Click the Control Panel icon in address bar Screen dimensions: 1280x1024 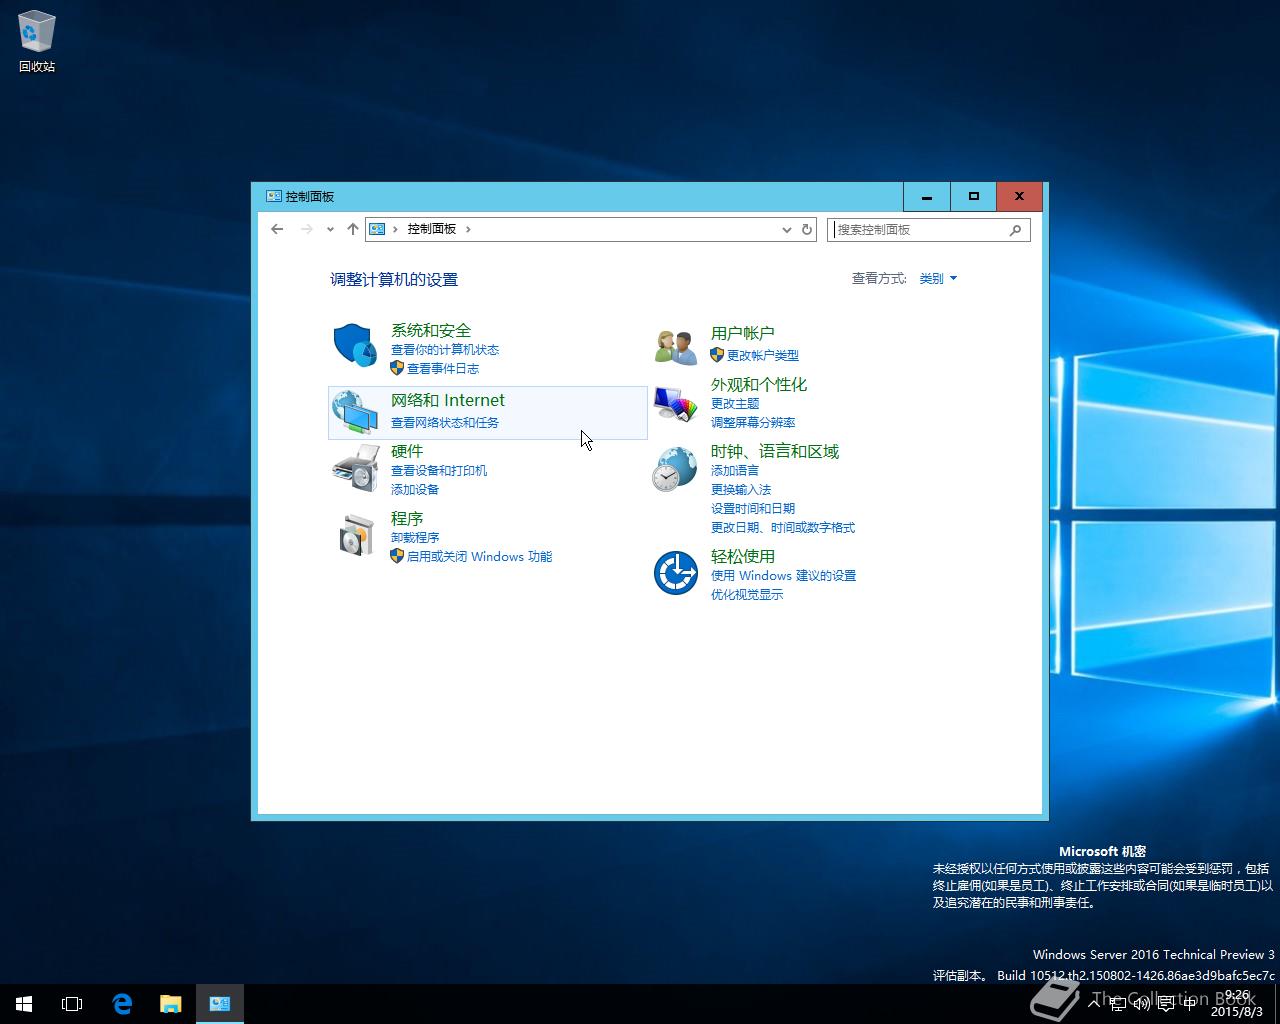(377, 229)
